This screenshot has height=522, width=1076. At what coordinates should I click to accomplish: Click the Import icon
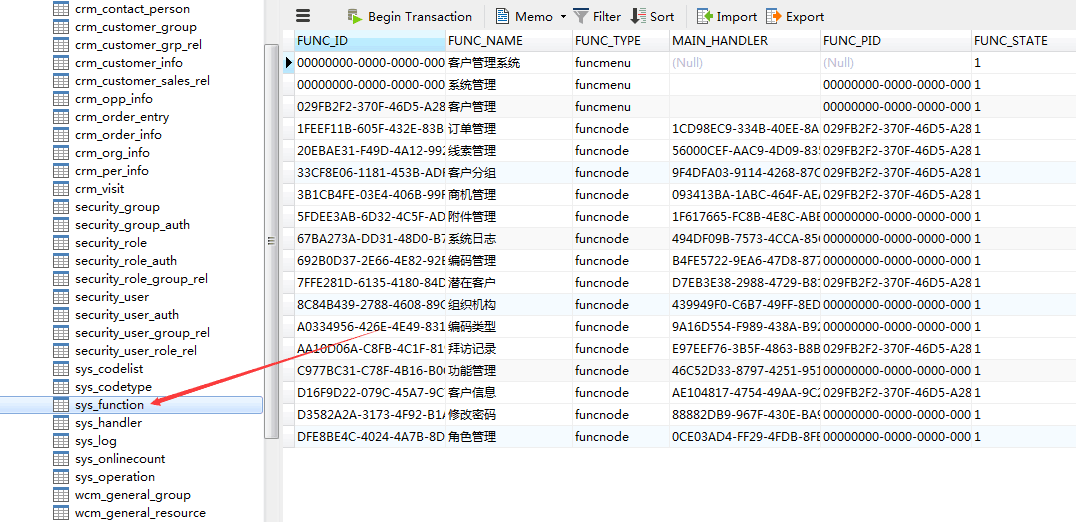[x=705, y=16]
